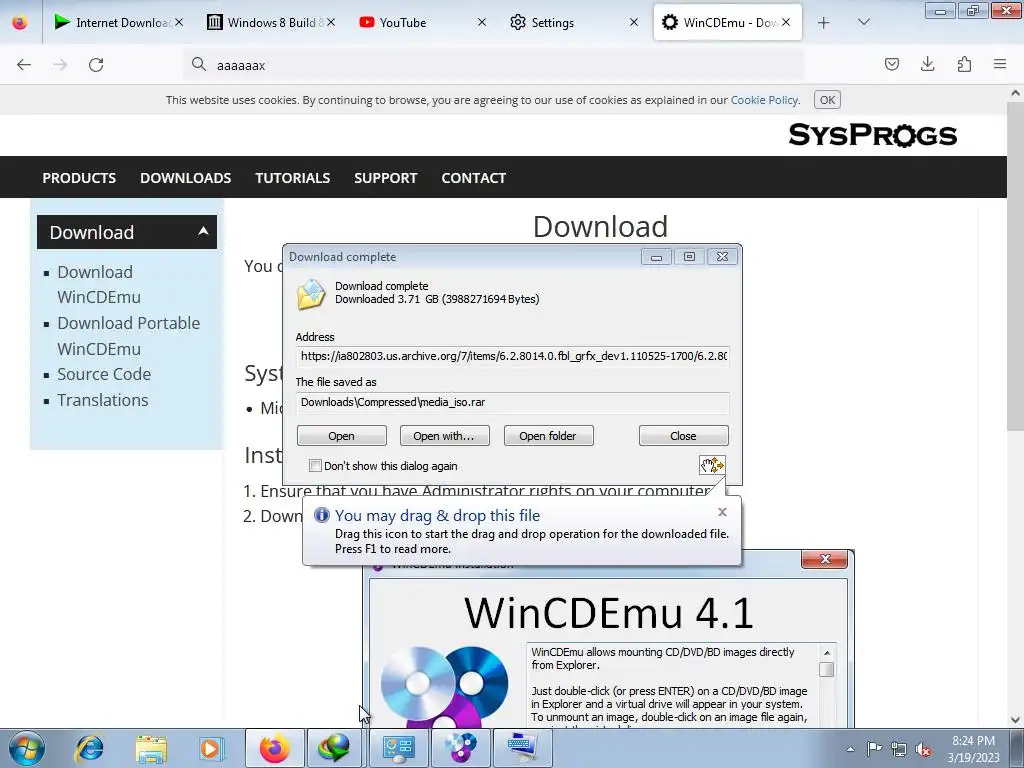Click the Firefox back arrow
The height and width of the screenshot is (768, 1024).
point(24,65)
